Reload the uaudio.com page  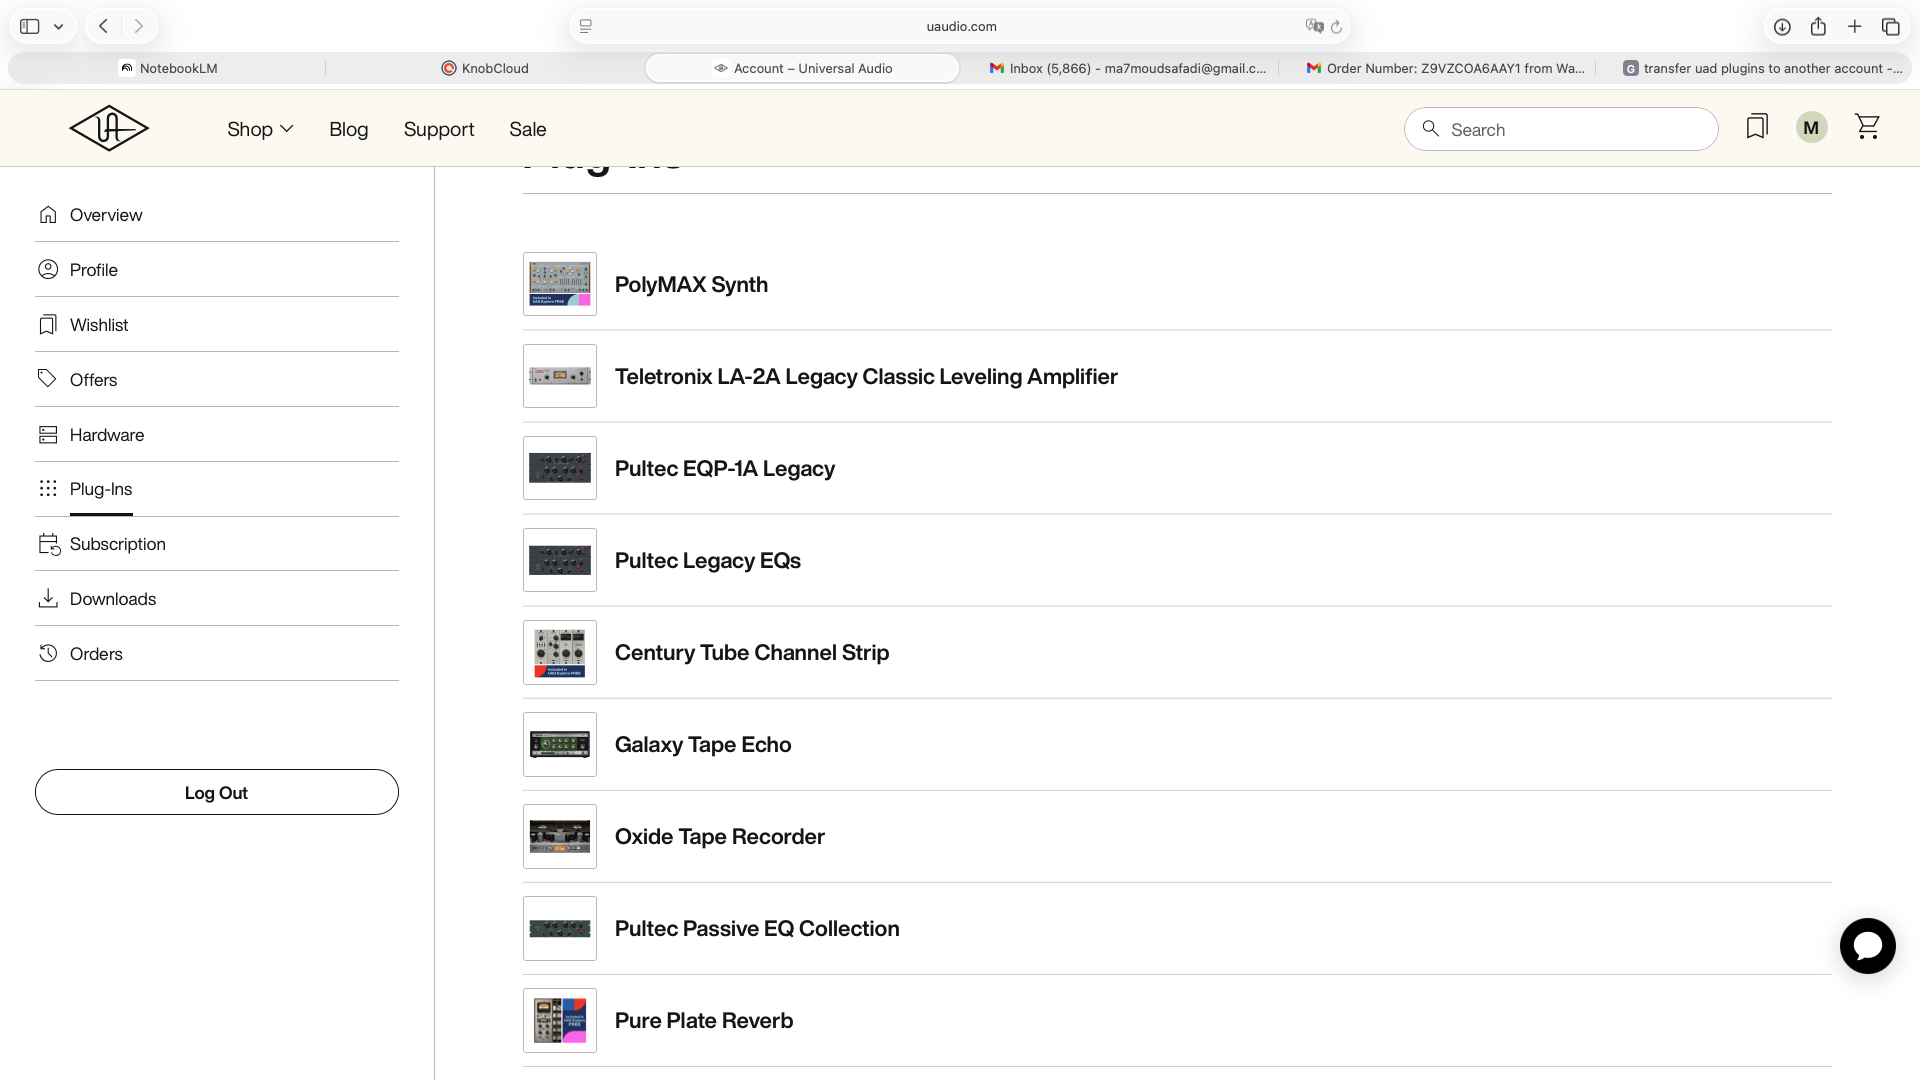(1336, 27)
